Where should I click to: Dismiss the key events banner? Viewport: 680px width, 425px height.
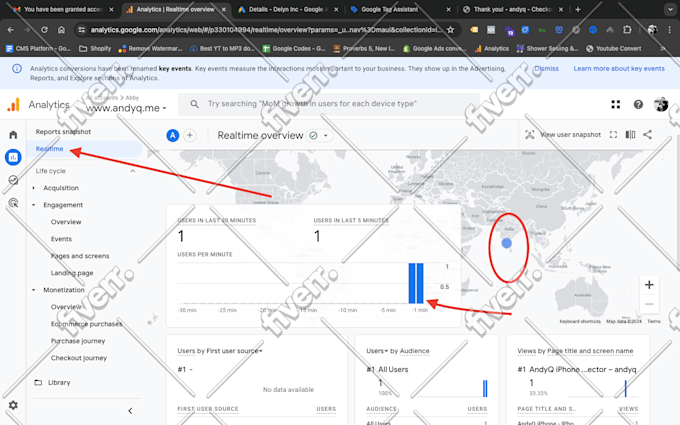[x=546, y=69]
